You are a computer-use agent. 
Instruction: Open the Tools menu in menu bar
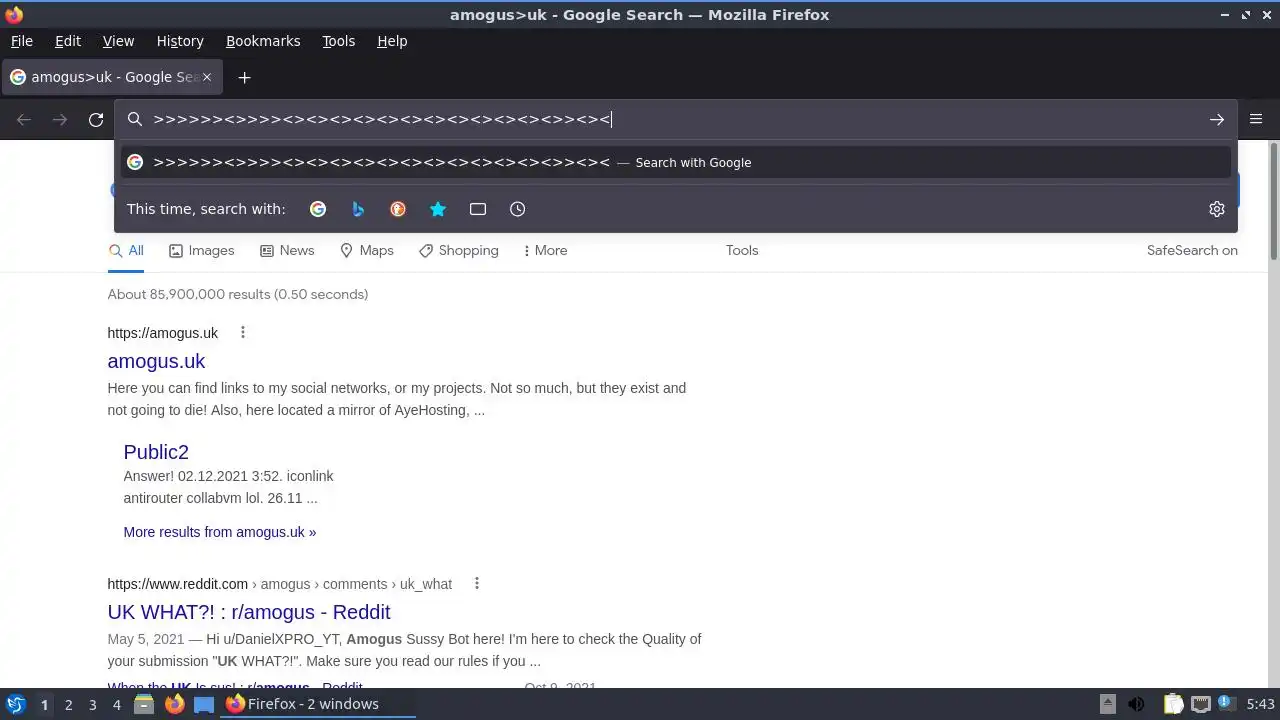coord(338,41)
